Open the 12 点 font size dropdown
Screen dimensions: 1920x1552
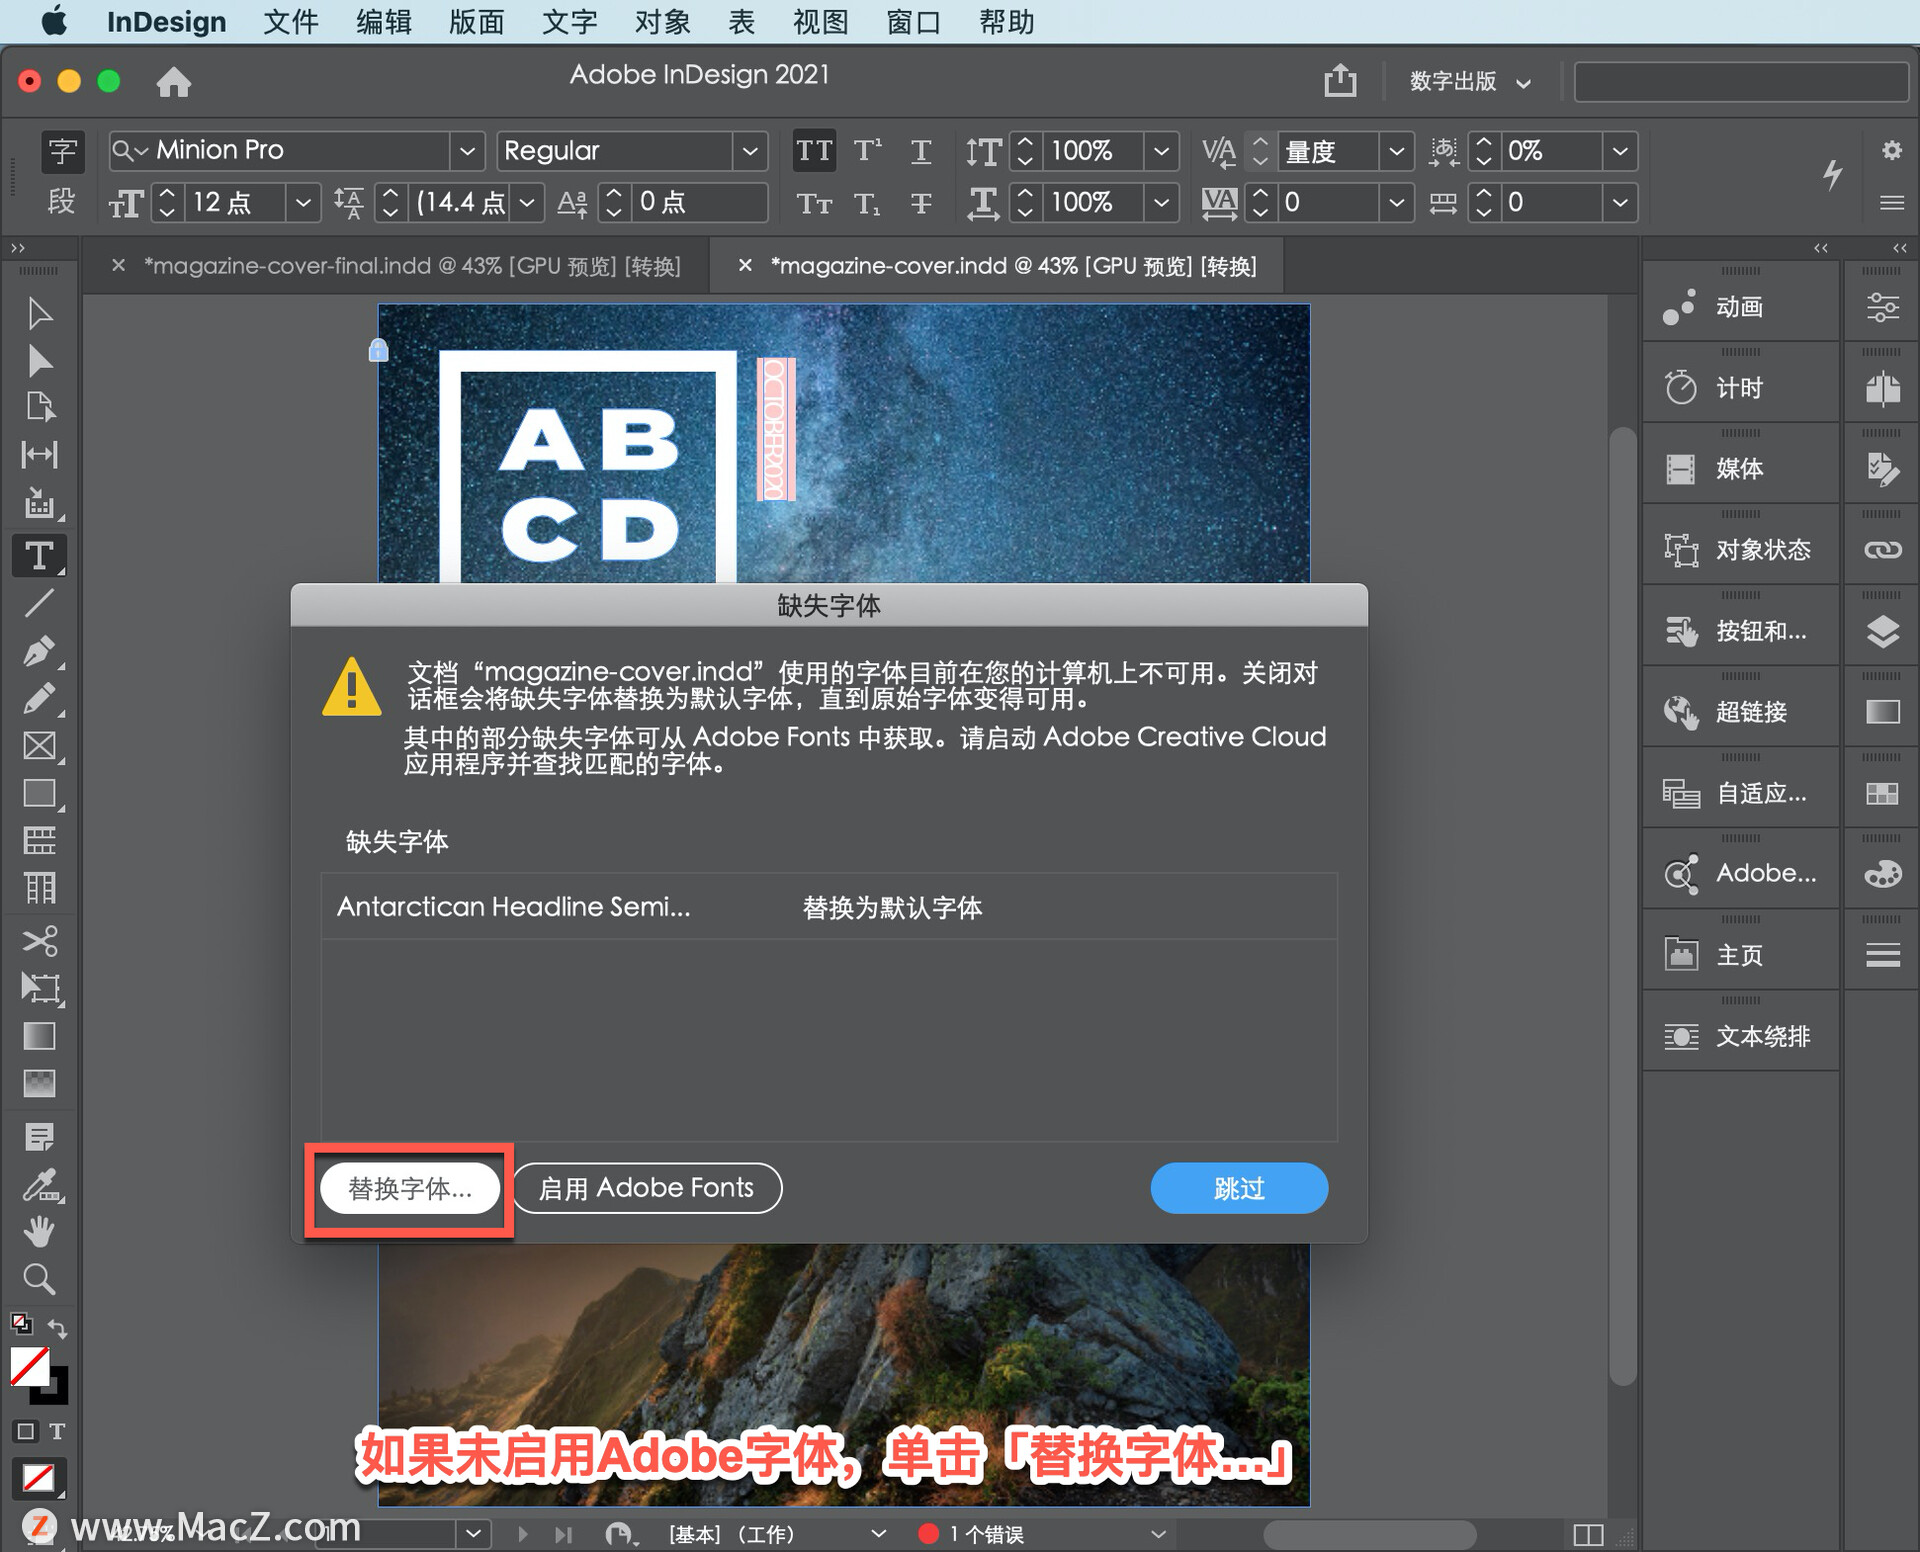302,203
